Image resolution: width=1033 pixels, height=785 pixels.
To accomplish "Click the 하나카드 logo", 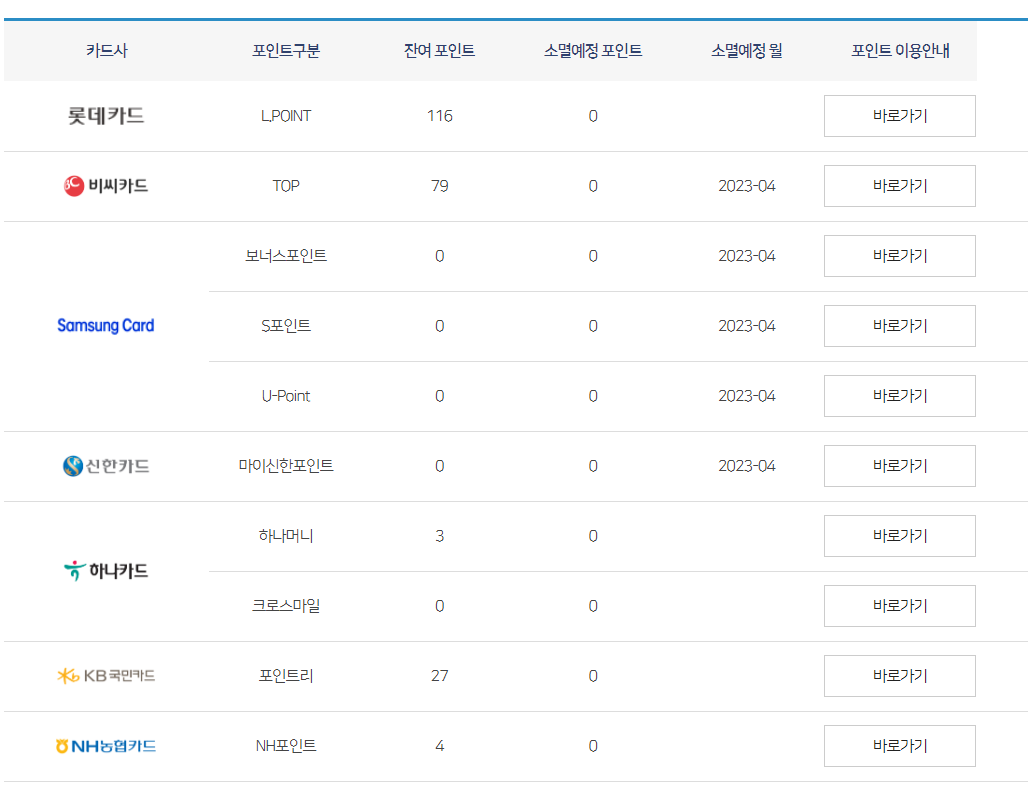I will (106, 570).
